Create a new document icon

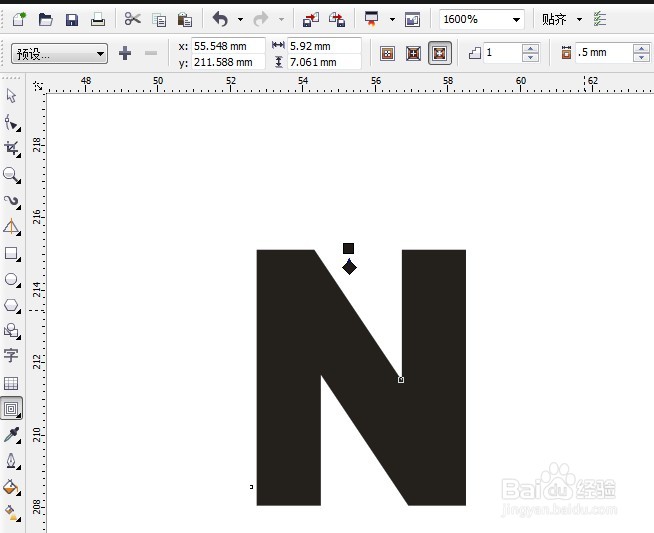click(x=18, y=19)
